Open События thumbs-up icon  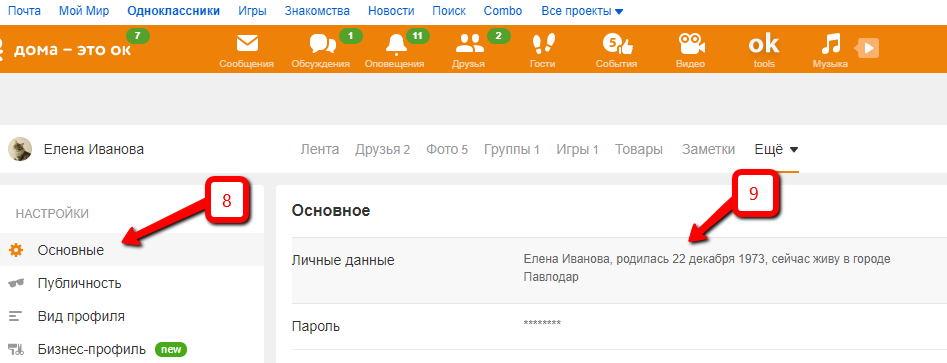(617, 44)
